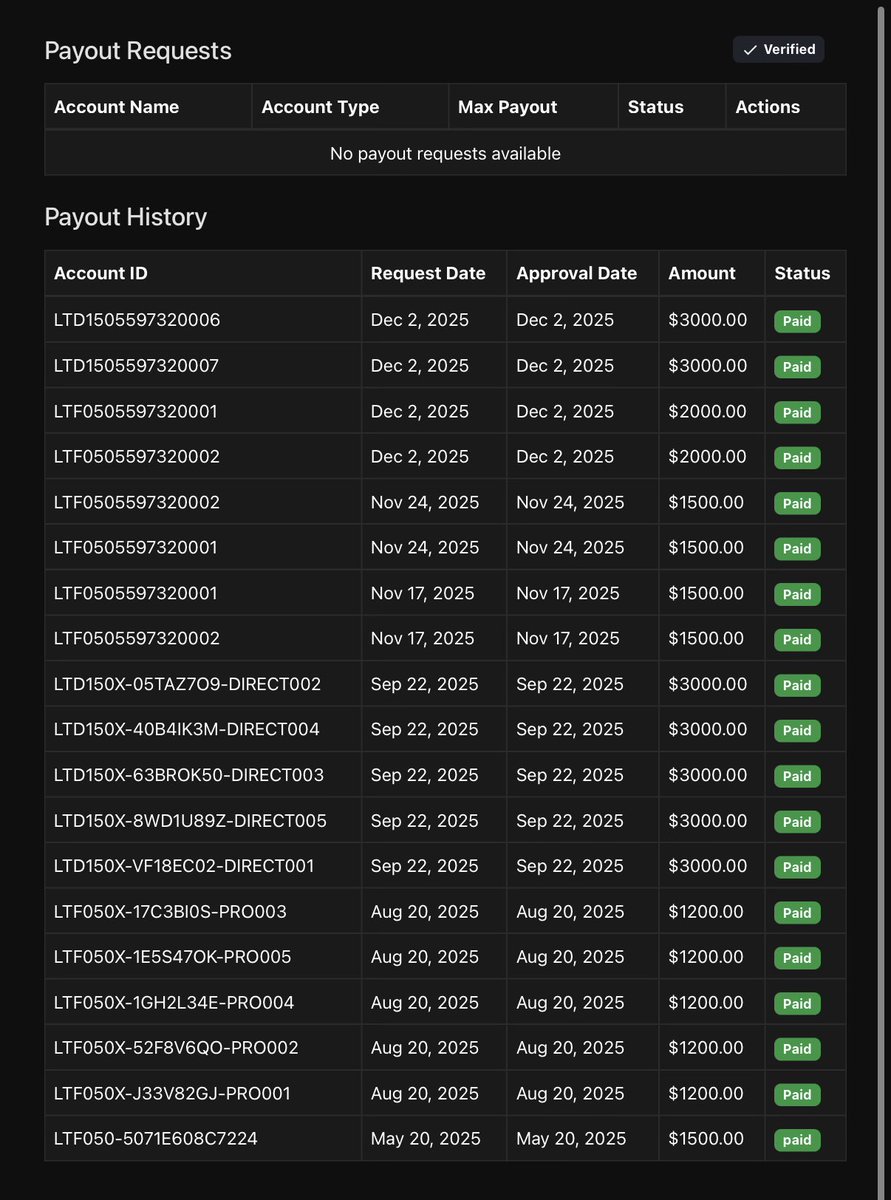
Task: Click account LTD150X-63BROK50-DIRECT003
Action: tap(189, 775)
